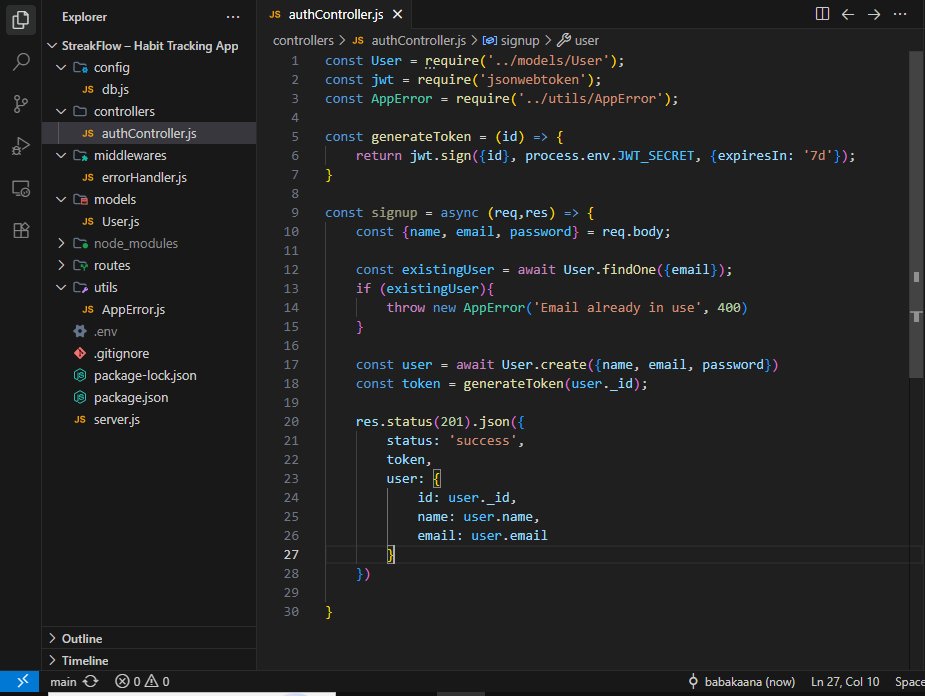Close the authController.js tab
The height and width of the screenshot is (696, 925).
pos(398,14)
